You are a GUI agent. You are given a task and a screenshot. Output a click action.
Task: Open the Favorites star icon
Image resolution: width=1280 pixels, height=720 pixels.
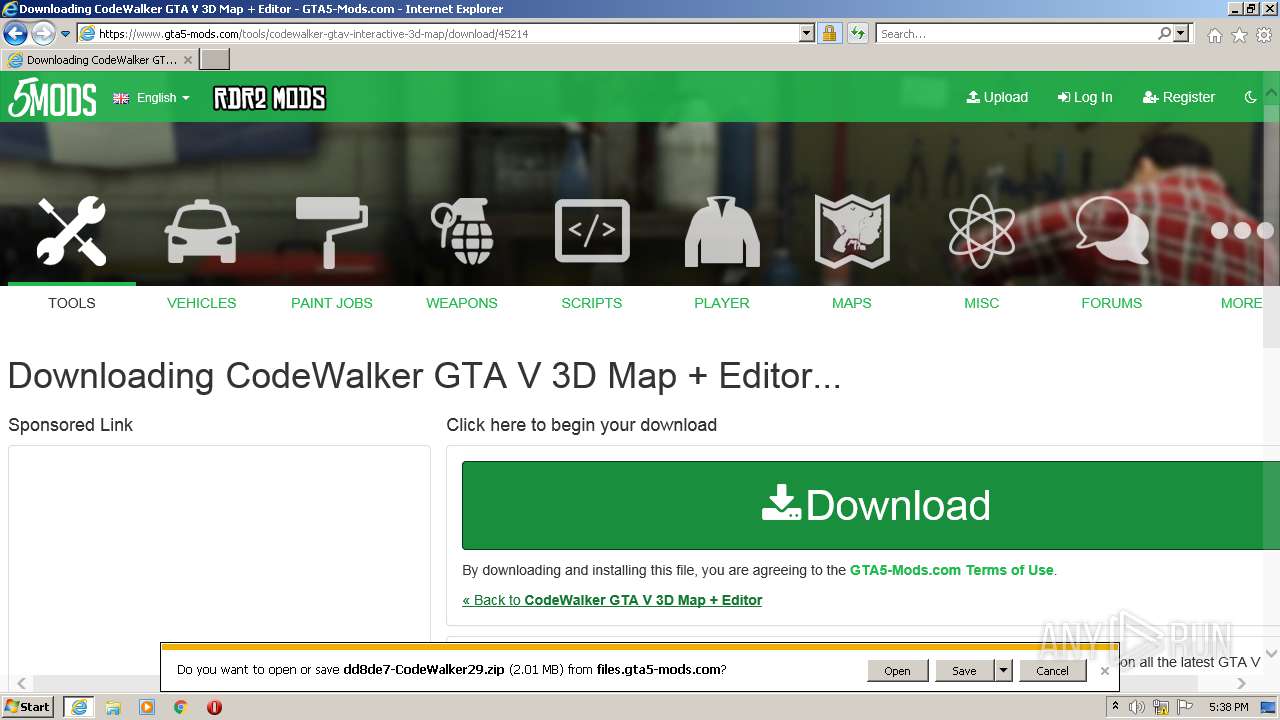click(x=1239, y=35)
